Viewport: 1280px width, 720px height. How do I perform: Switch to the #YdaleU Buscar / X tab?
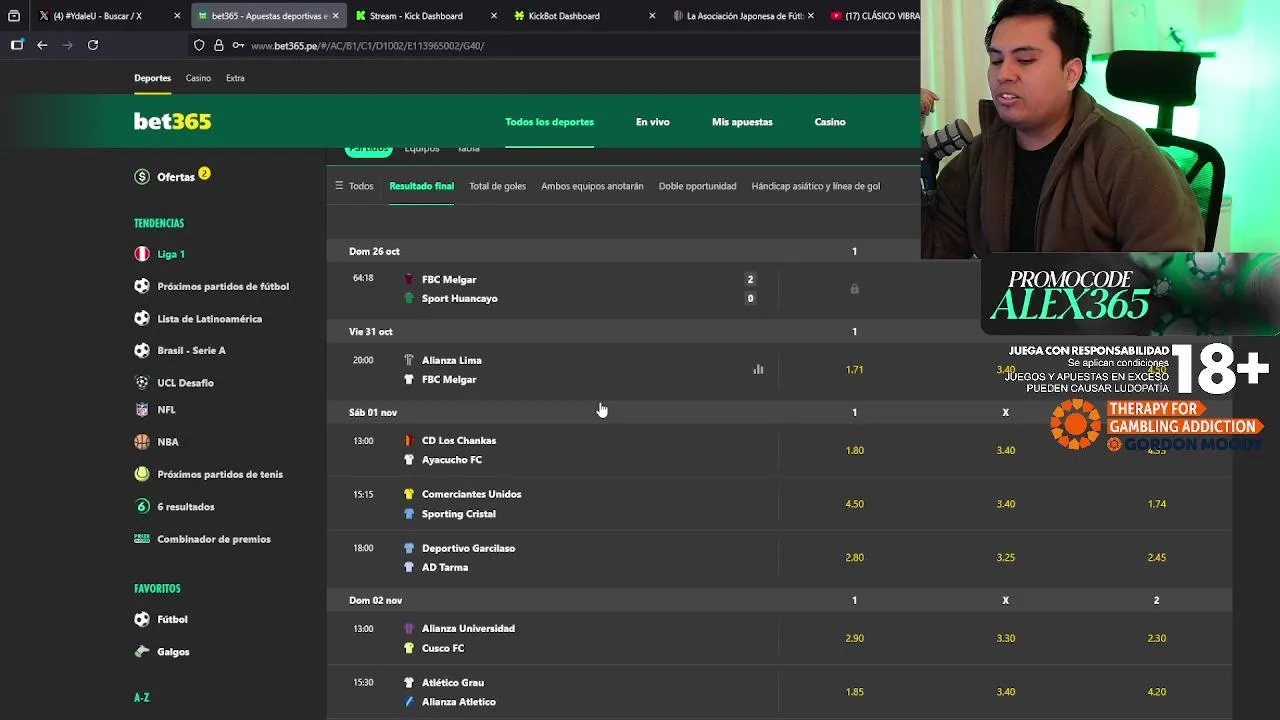[x=108, y=16]
